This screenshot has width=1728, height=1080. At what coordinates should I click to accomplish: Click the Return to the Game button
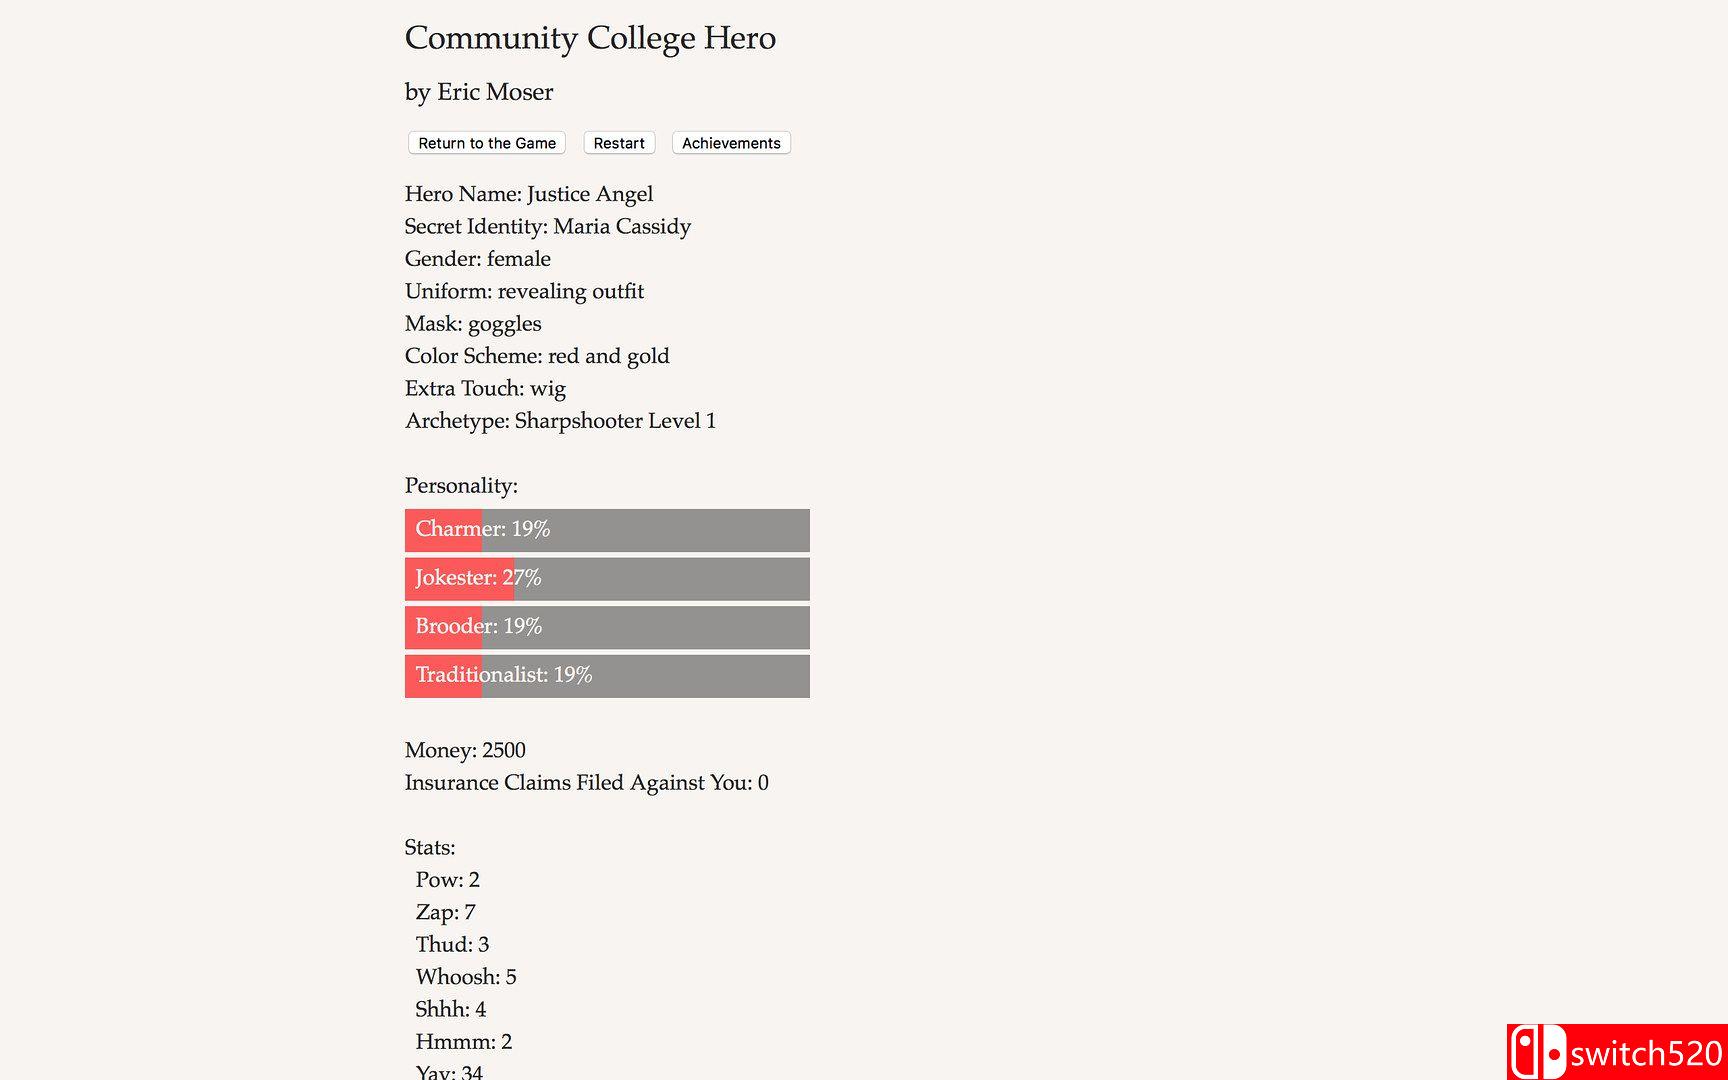click(486, 143)
